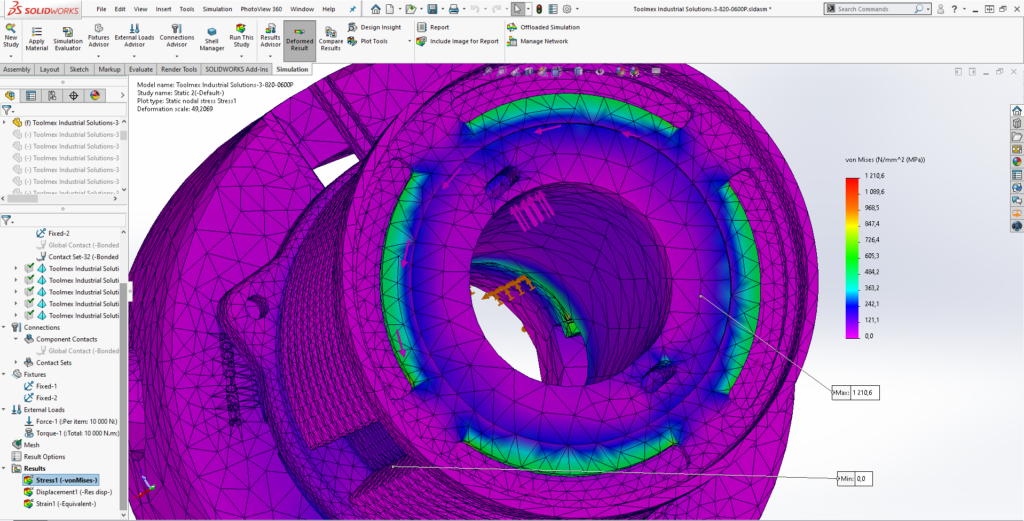This screenshot has height=521, width=1024.
Task: Open the ConfigurationManager tab icon
Action: click(x=52, y=96)
